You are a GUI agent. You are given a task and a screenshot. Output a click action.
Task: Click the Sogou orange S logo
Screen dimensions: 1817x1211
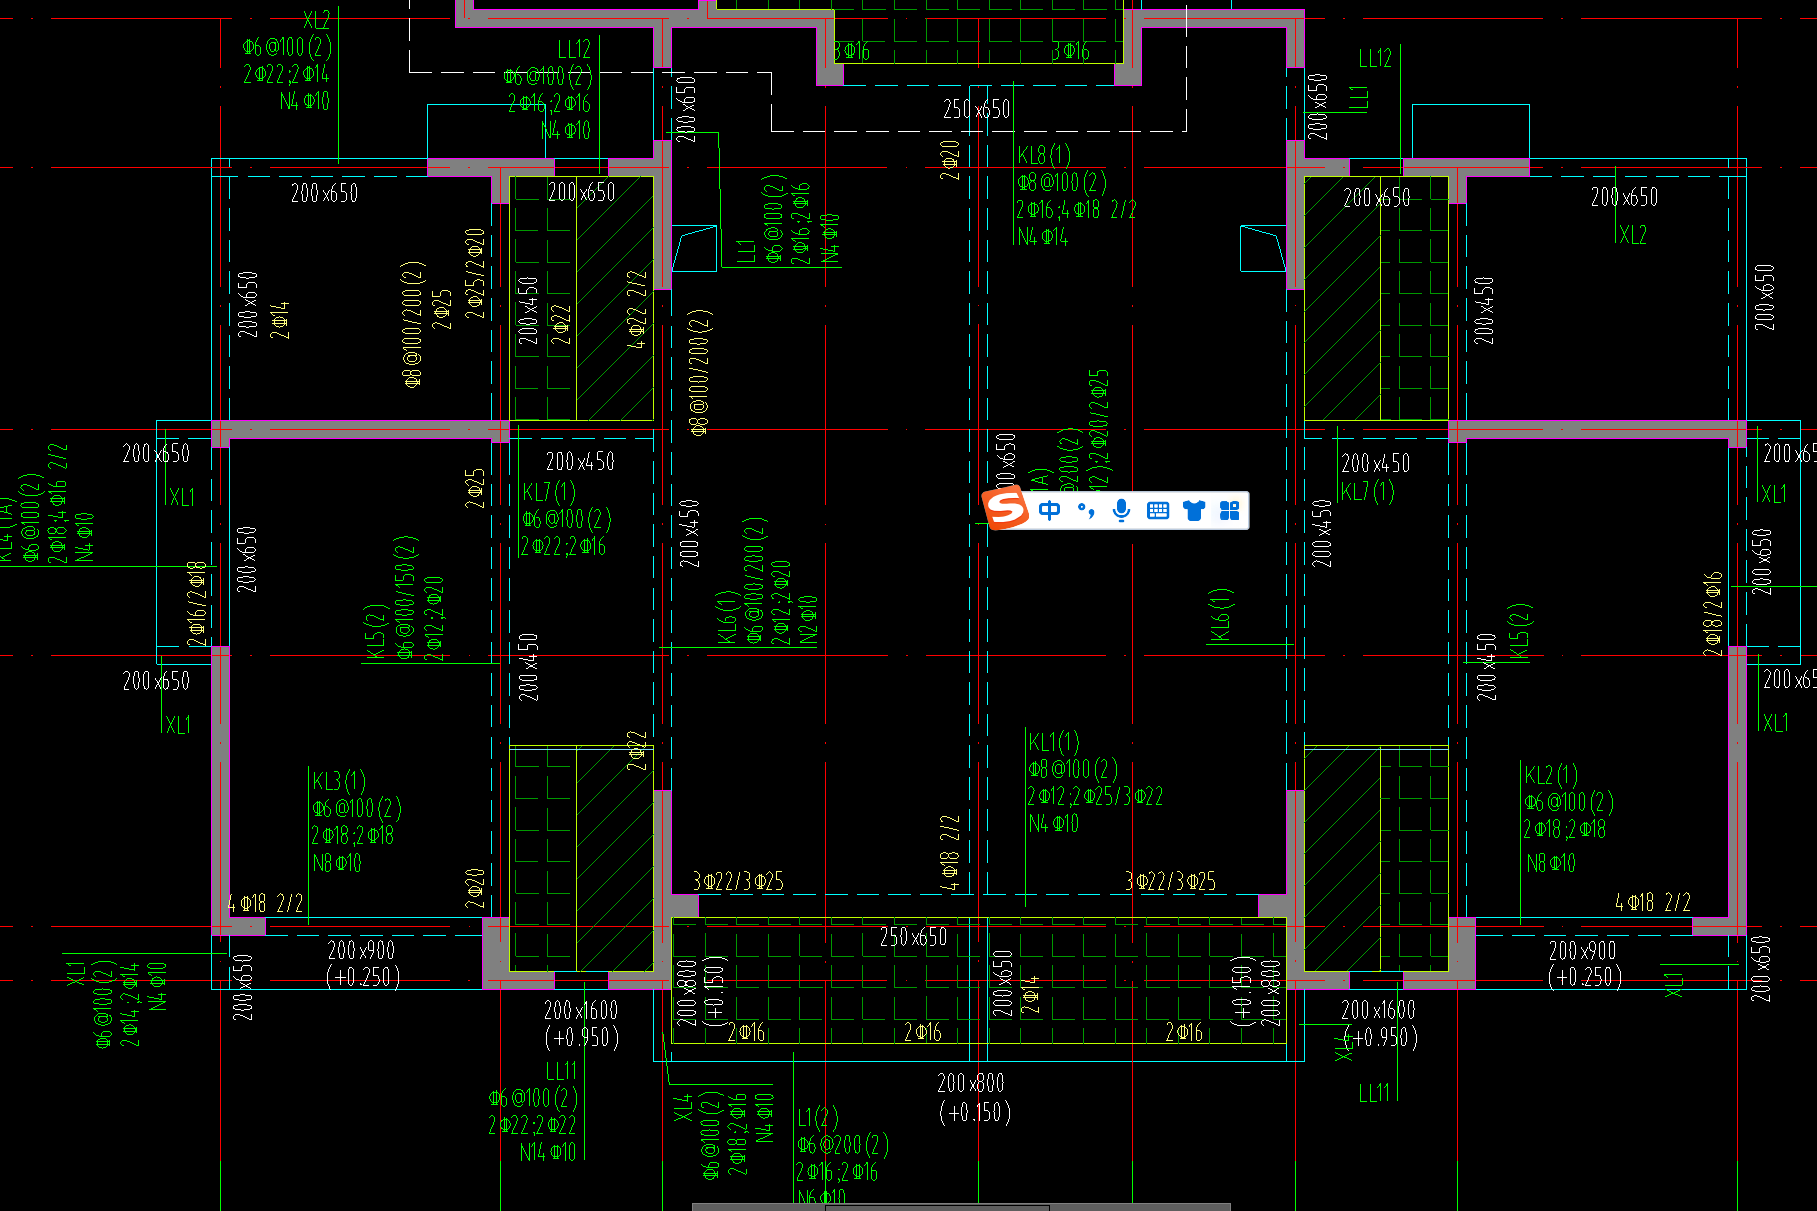point(1006,508)
